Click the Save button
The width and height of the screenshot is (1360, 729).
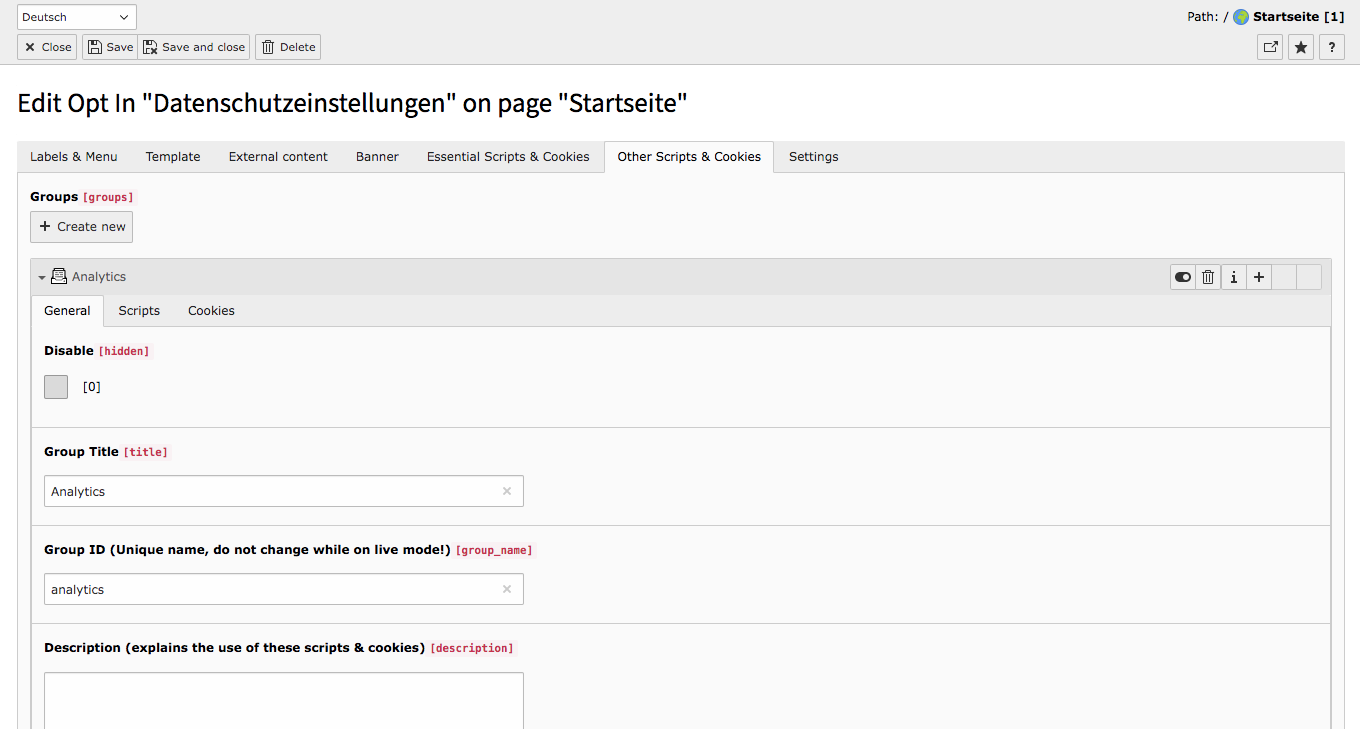click(110, 47)
